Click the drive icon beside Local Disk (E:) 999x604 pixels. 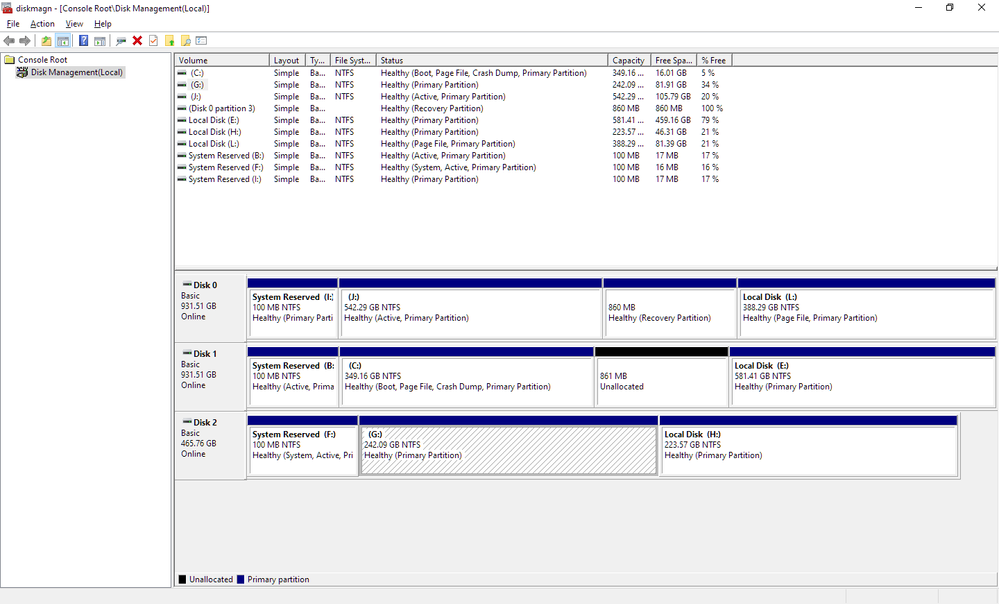(182, 120)
